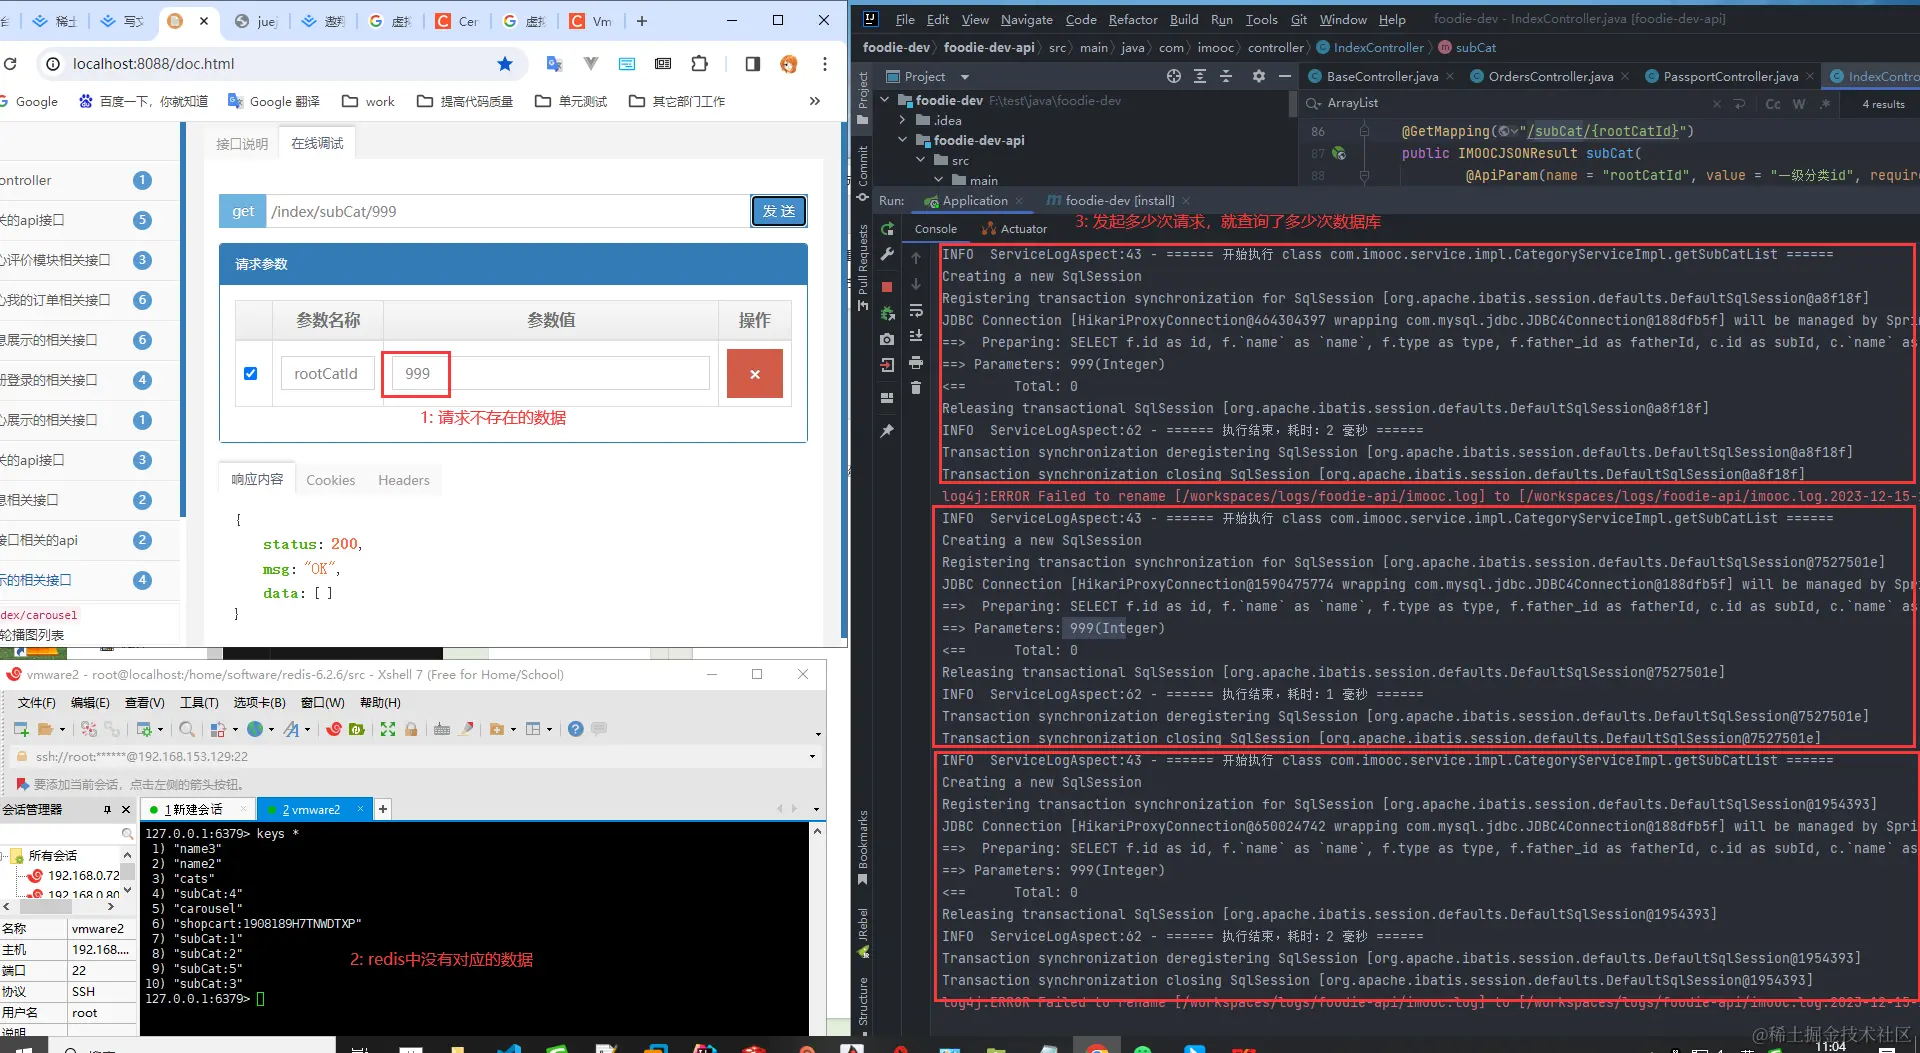Expand all nodes in Project panel
The width and height of the screenshot is (1920, 1053).
(x=1200, y=76)
